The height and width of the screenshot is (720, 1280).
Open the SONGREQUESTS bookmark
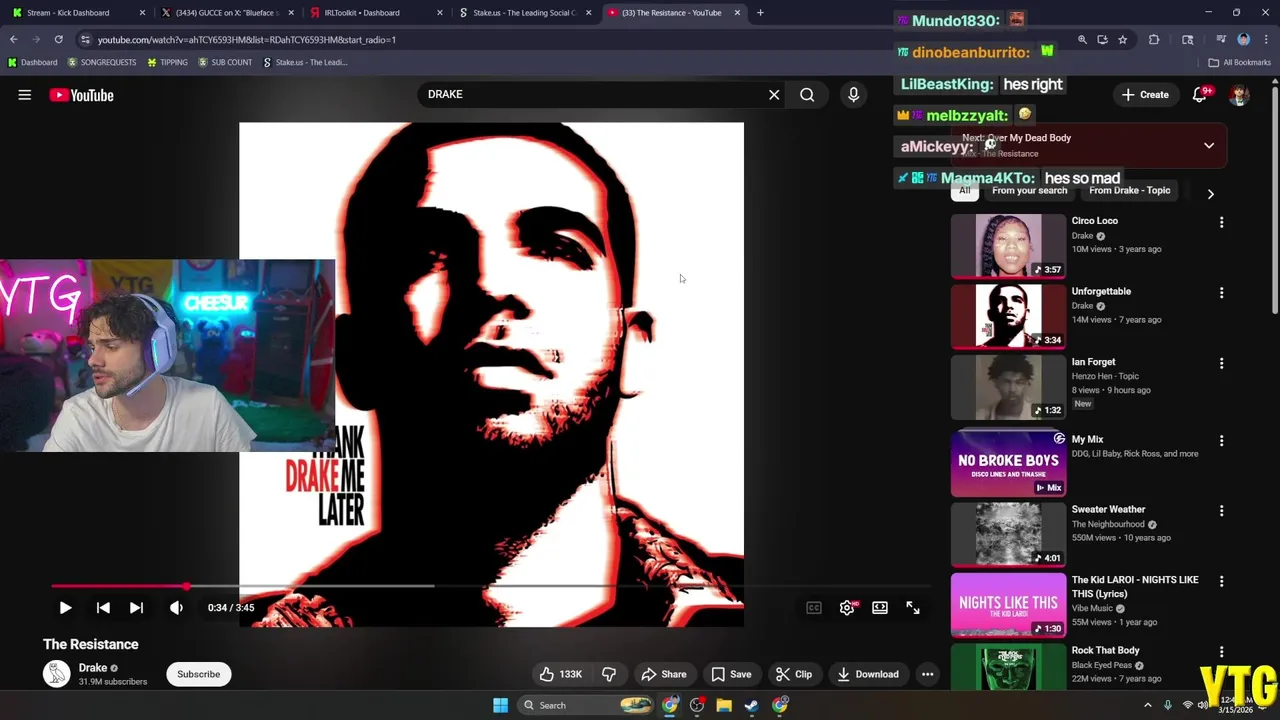(102, 62)
